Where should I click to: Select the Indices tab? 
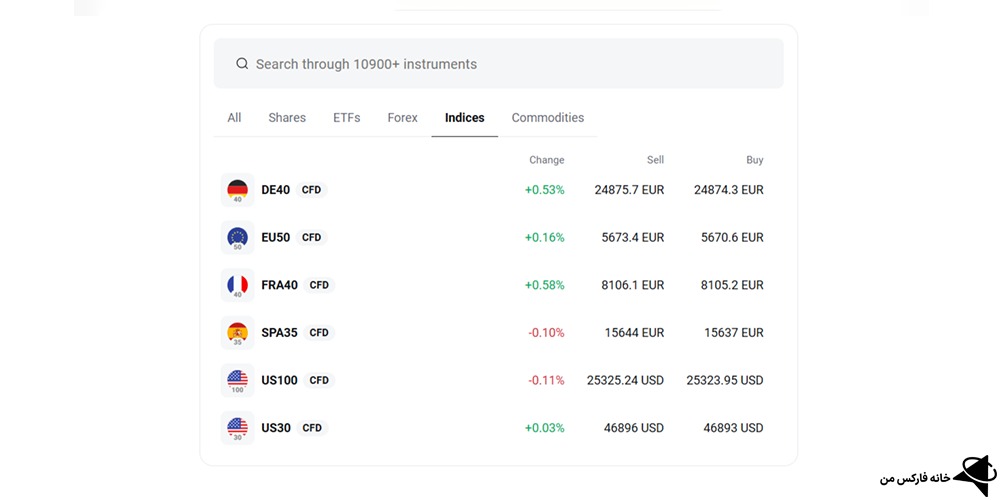[x=464, y=118]
